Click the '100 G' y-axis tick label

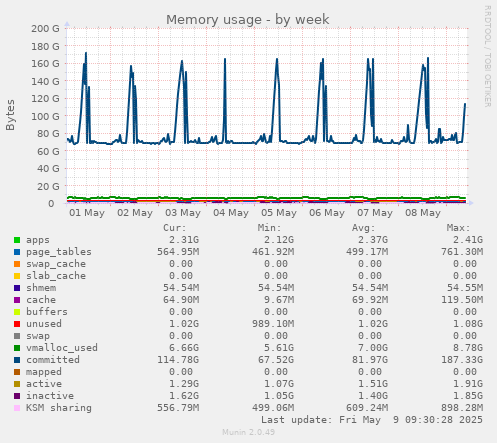(x=45, y=116)
